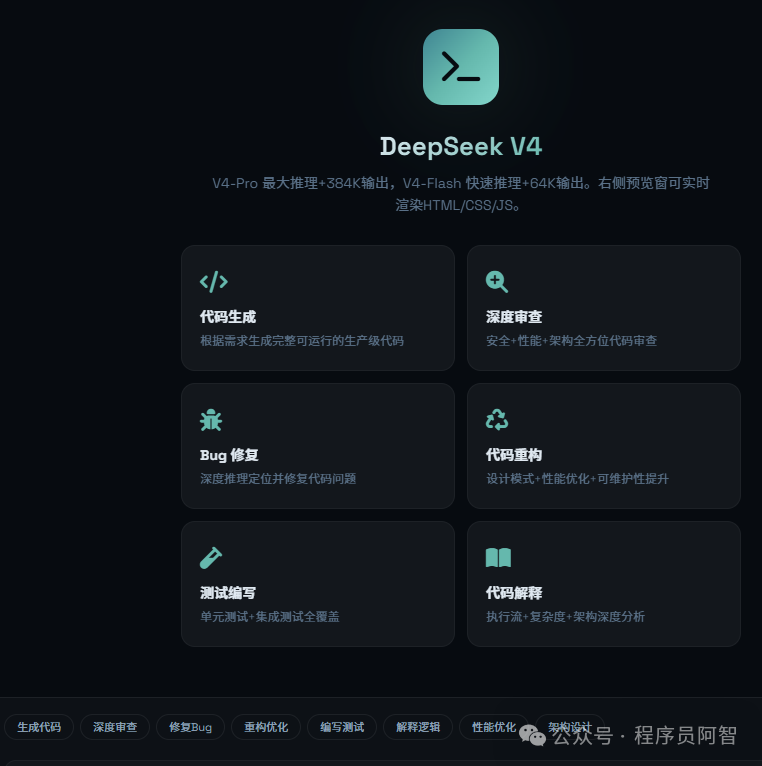Select the Bug 修复 card title

(x=229, y=455)
